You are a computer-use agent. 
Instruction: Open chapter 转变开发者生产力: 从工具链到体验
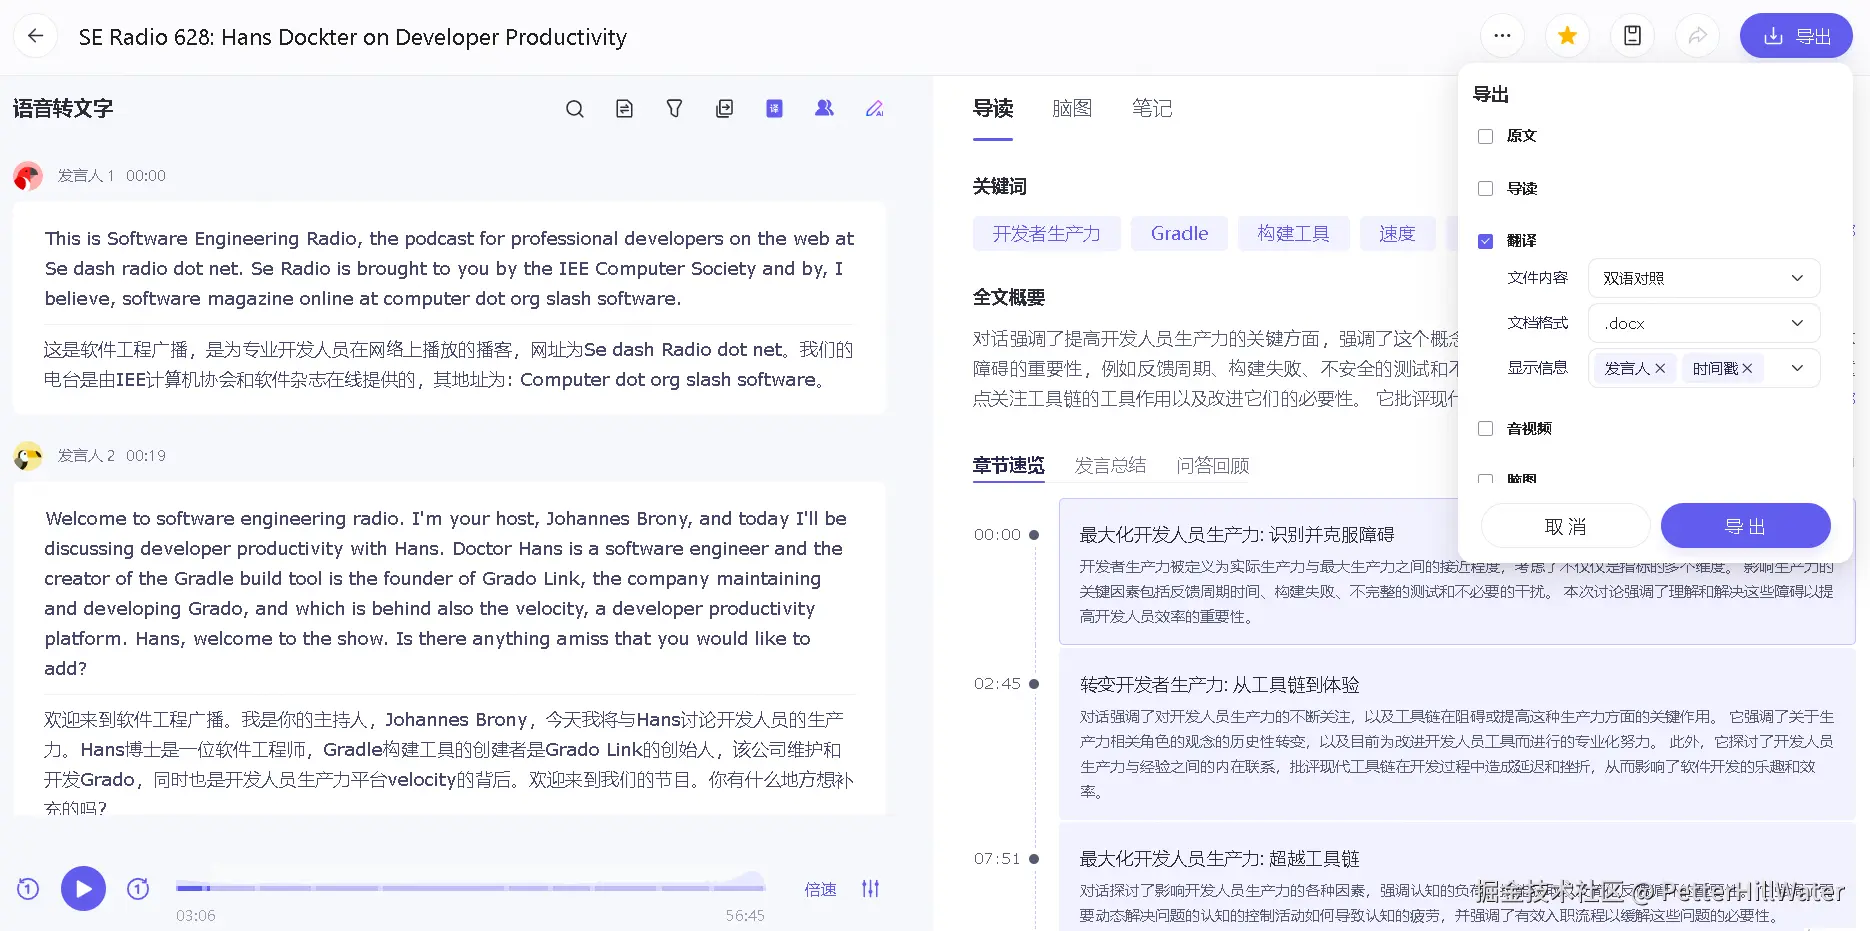[x=1457, y=734]
